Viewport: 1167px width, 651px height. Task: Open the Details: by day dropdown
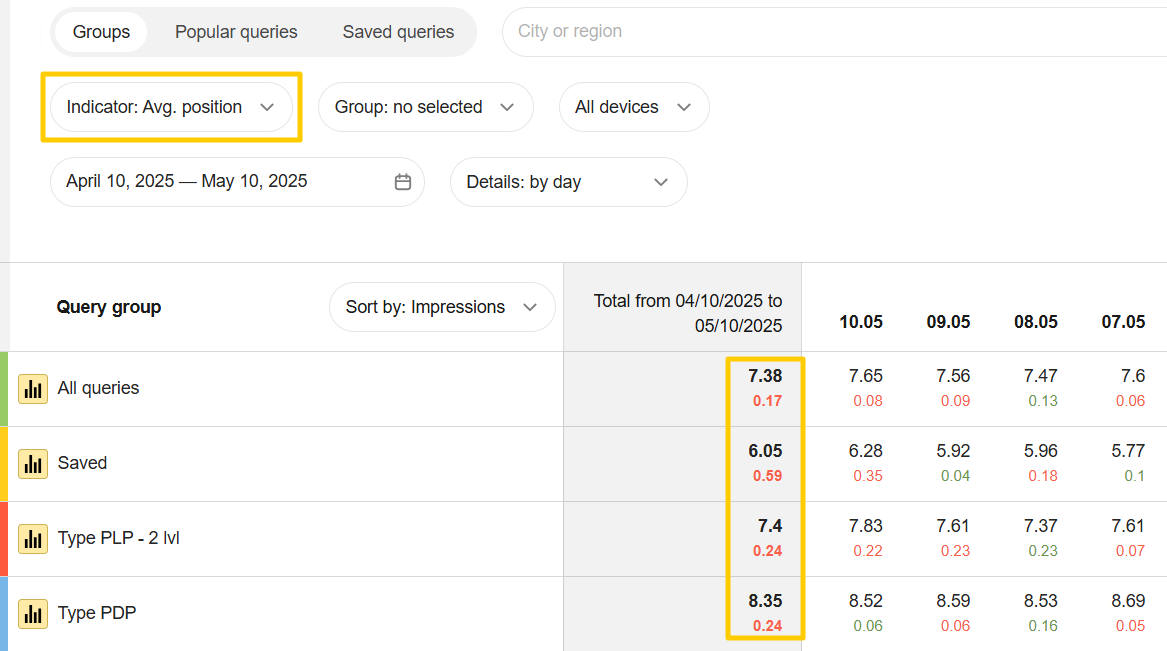(x=568, y=182)
